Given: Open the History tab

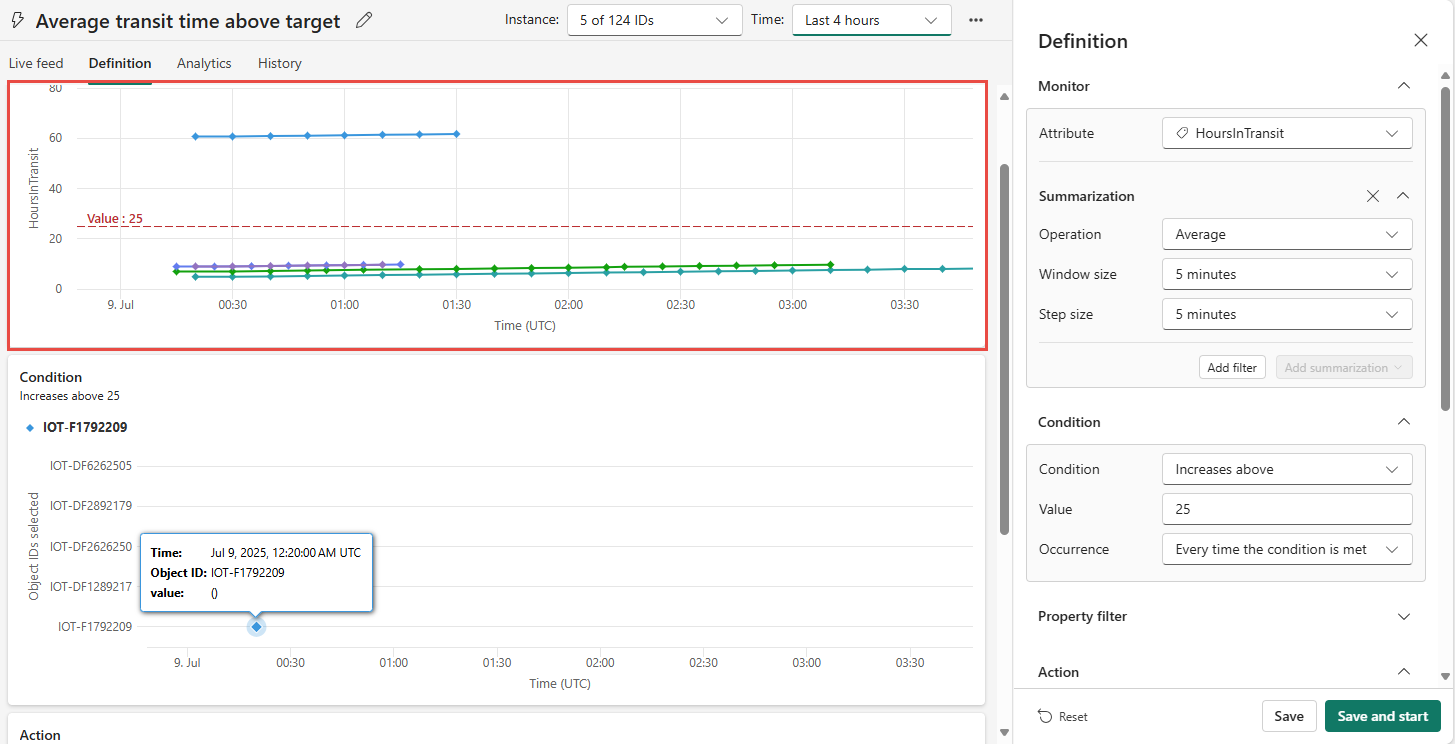Looking at the screenshot, I should pyautogui.click(x=279, y=63).
